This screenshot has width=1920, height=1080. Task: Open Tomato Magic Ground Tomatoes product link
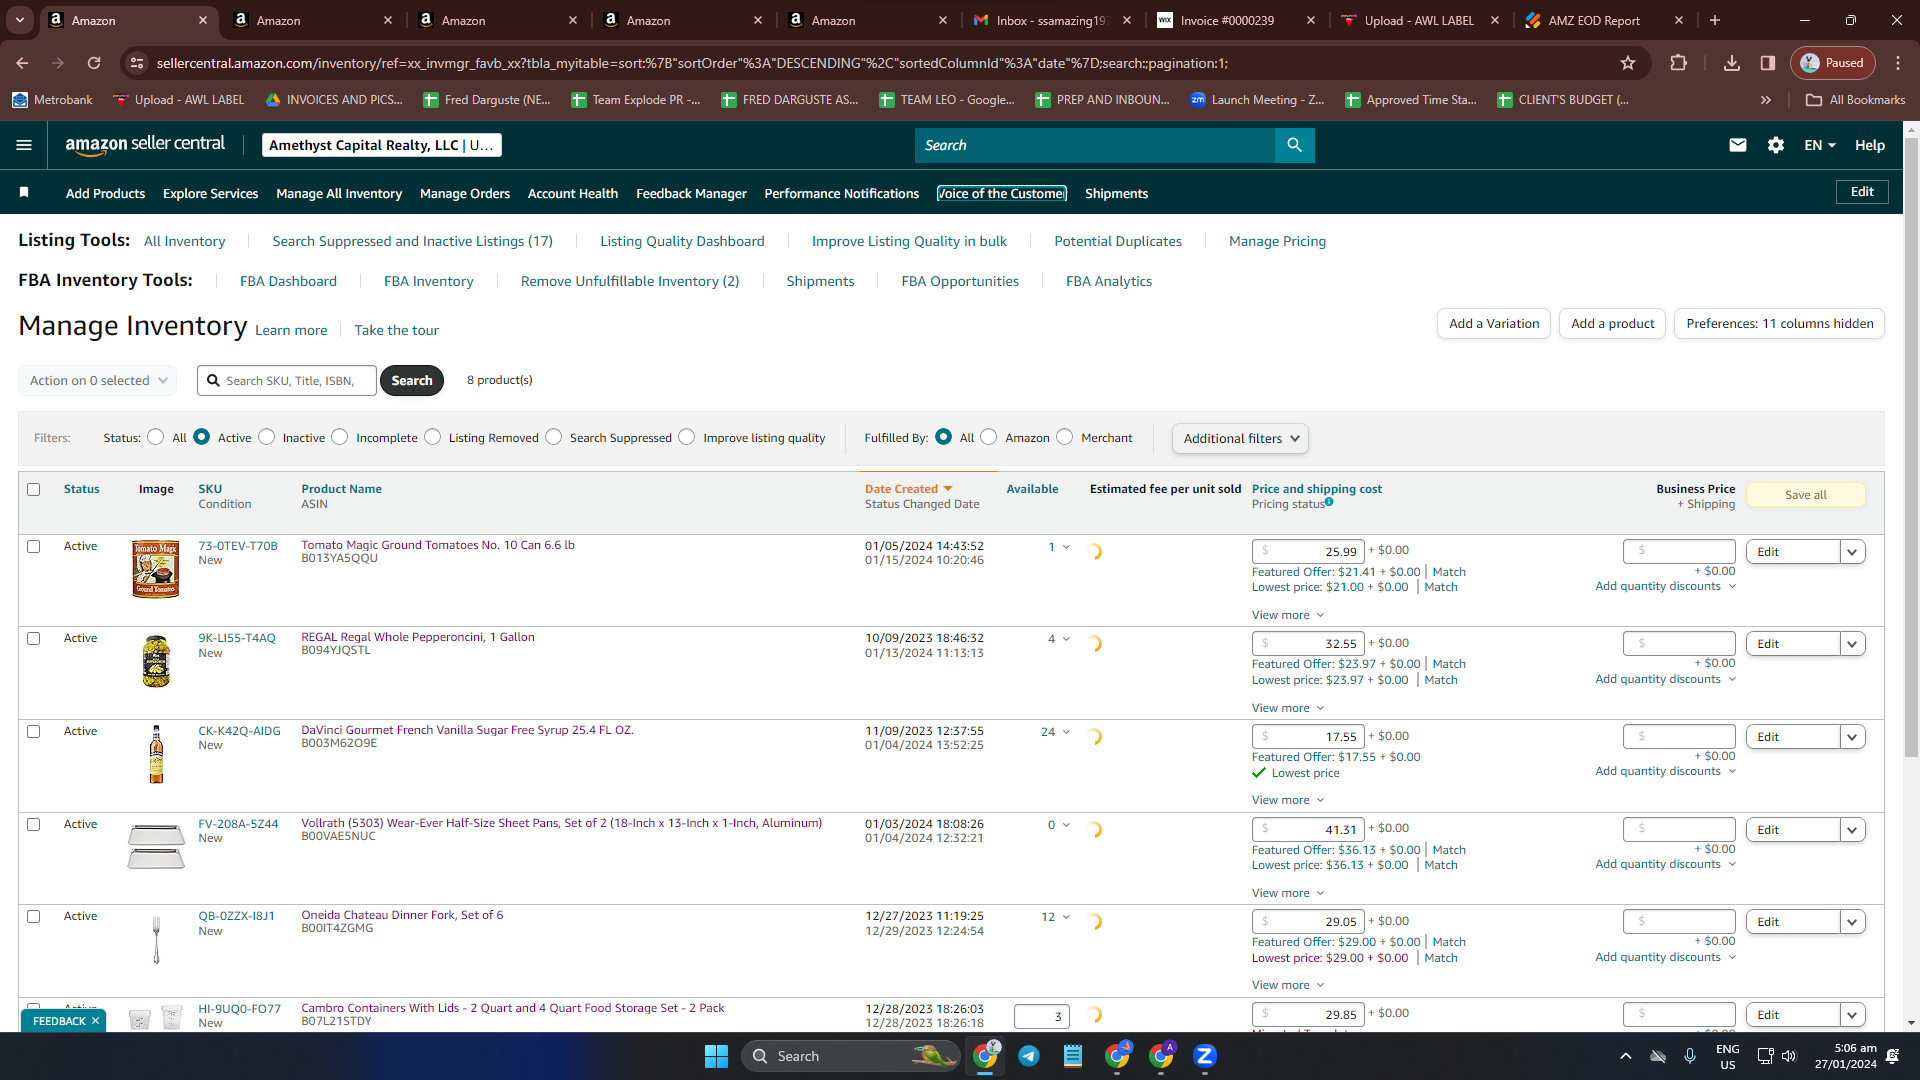pyautogui.click(x=438, y=545)
